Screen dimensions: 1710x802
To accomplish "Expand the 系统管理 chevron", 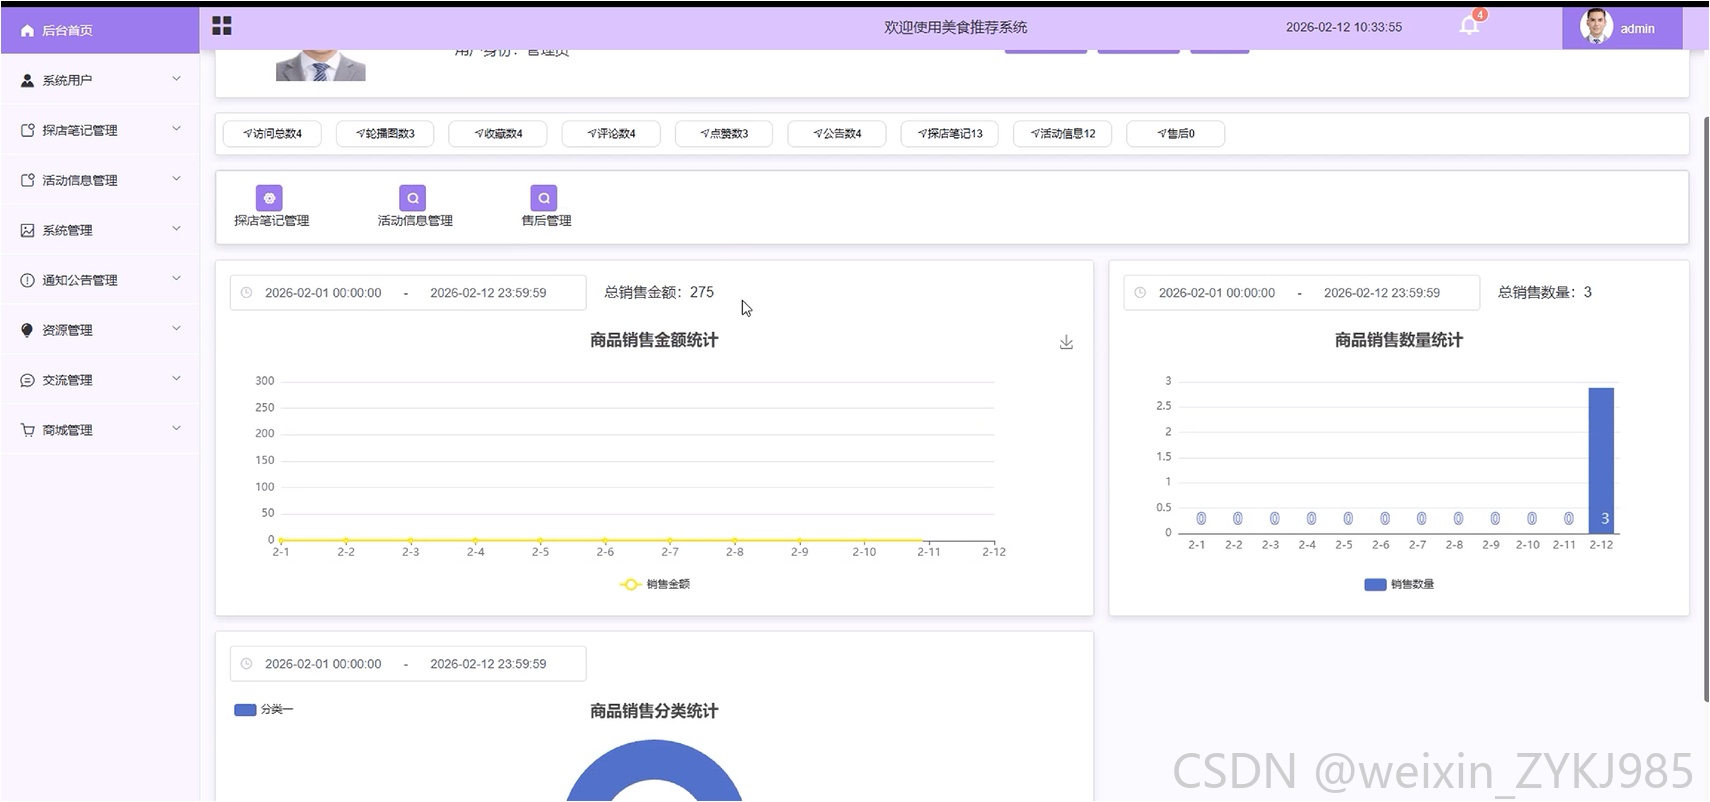I will (x=177, y=229).
